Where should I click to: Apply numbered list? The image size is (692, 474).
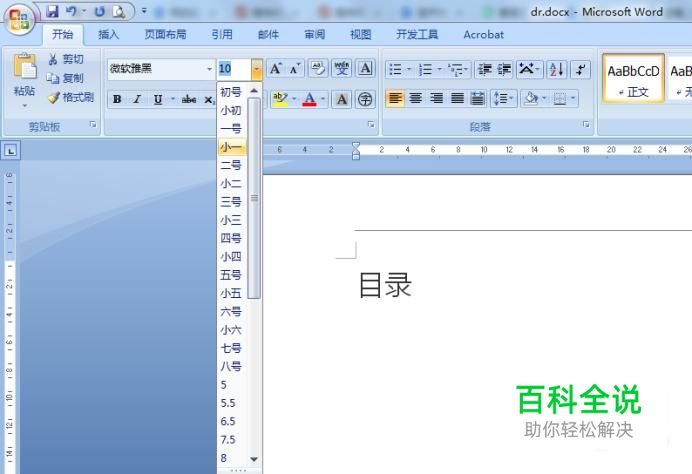coord(425,69)
